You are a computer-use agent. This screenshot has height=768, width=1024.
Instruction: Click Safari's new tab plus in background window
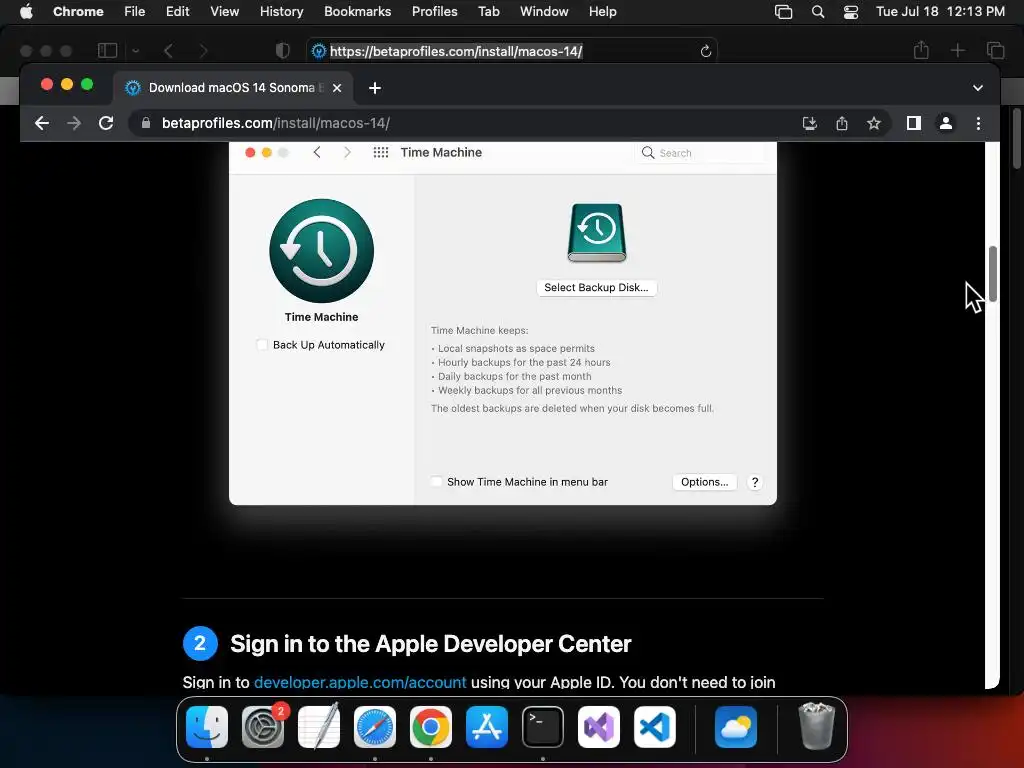[x=957, y=50]
